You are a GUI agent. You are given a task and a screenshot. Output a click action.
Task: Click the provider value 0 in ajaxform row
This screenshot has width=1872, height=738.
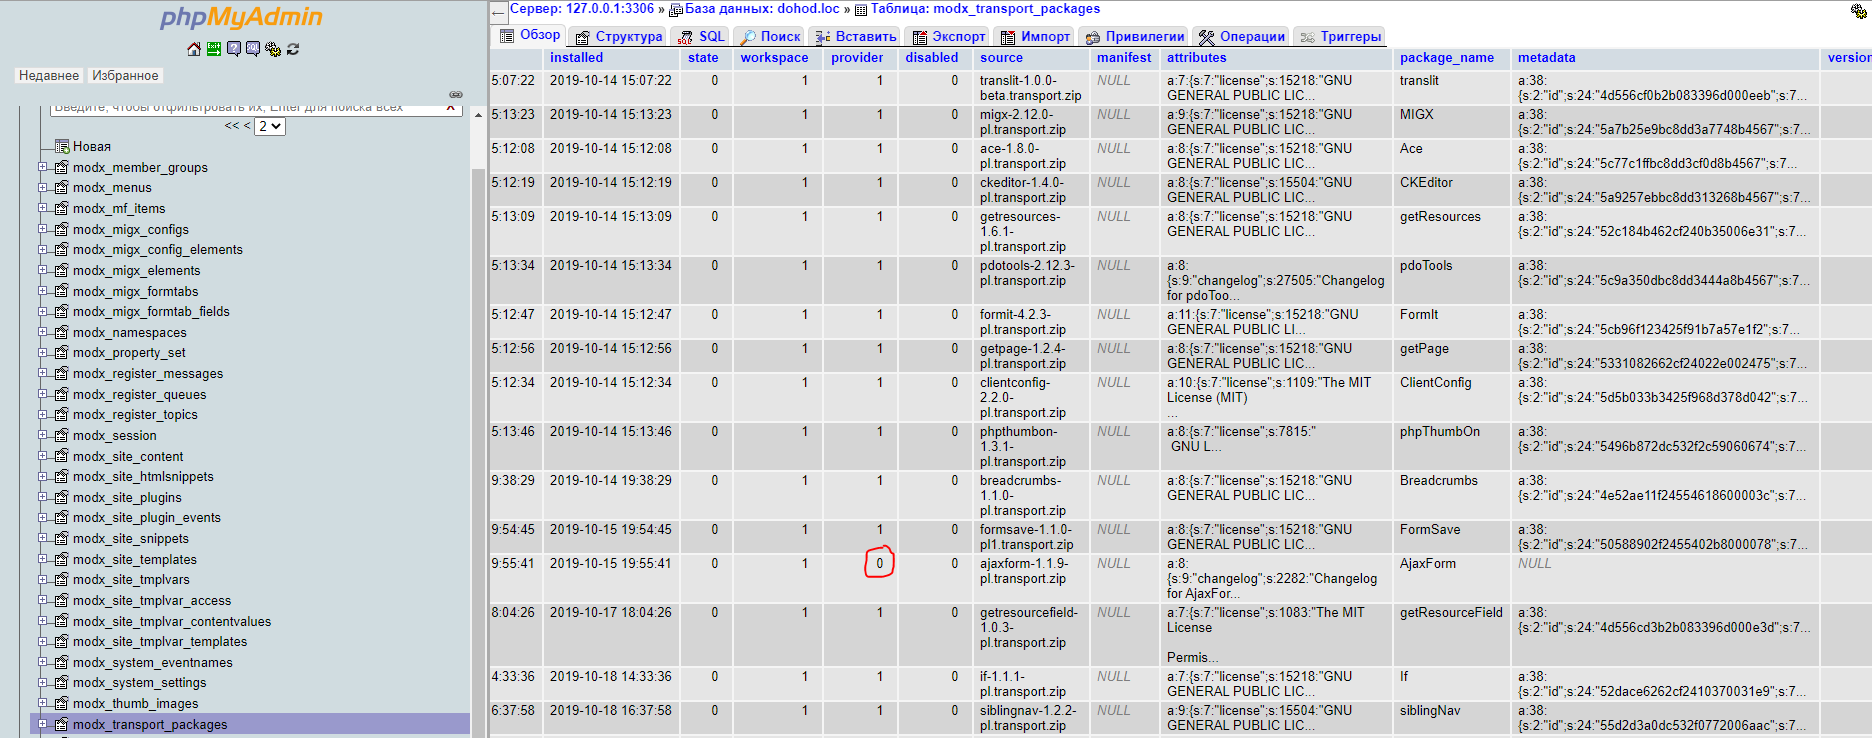(880, 563)
